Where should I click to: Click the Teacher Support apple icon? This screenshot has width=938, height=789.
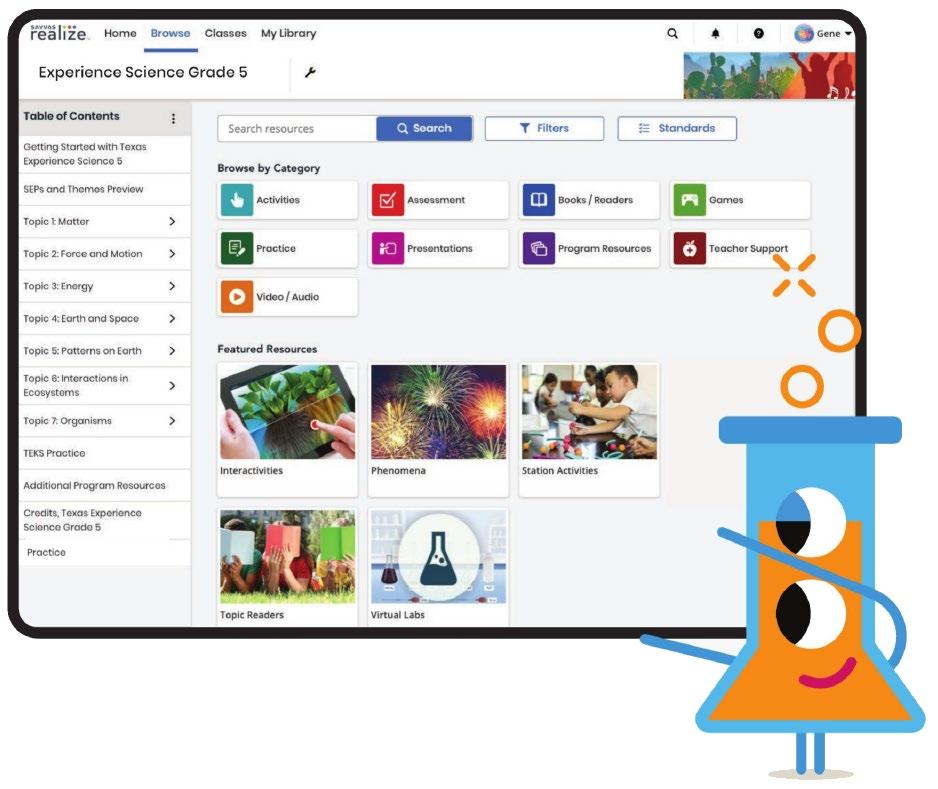click(x=689, y=248)
